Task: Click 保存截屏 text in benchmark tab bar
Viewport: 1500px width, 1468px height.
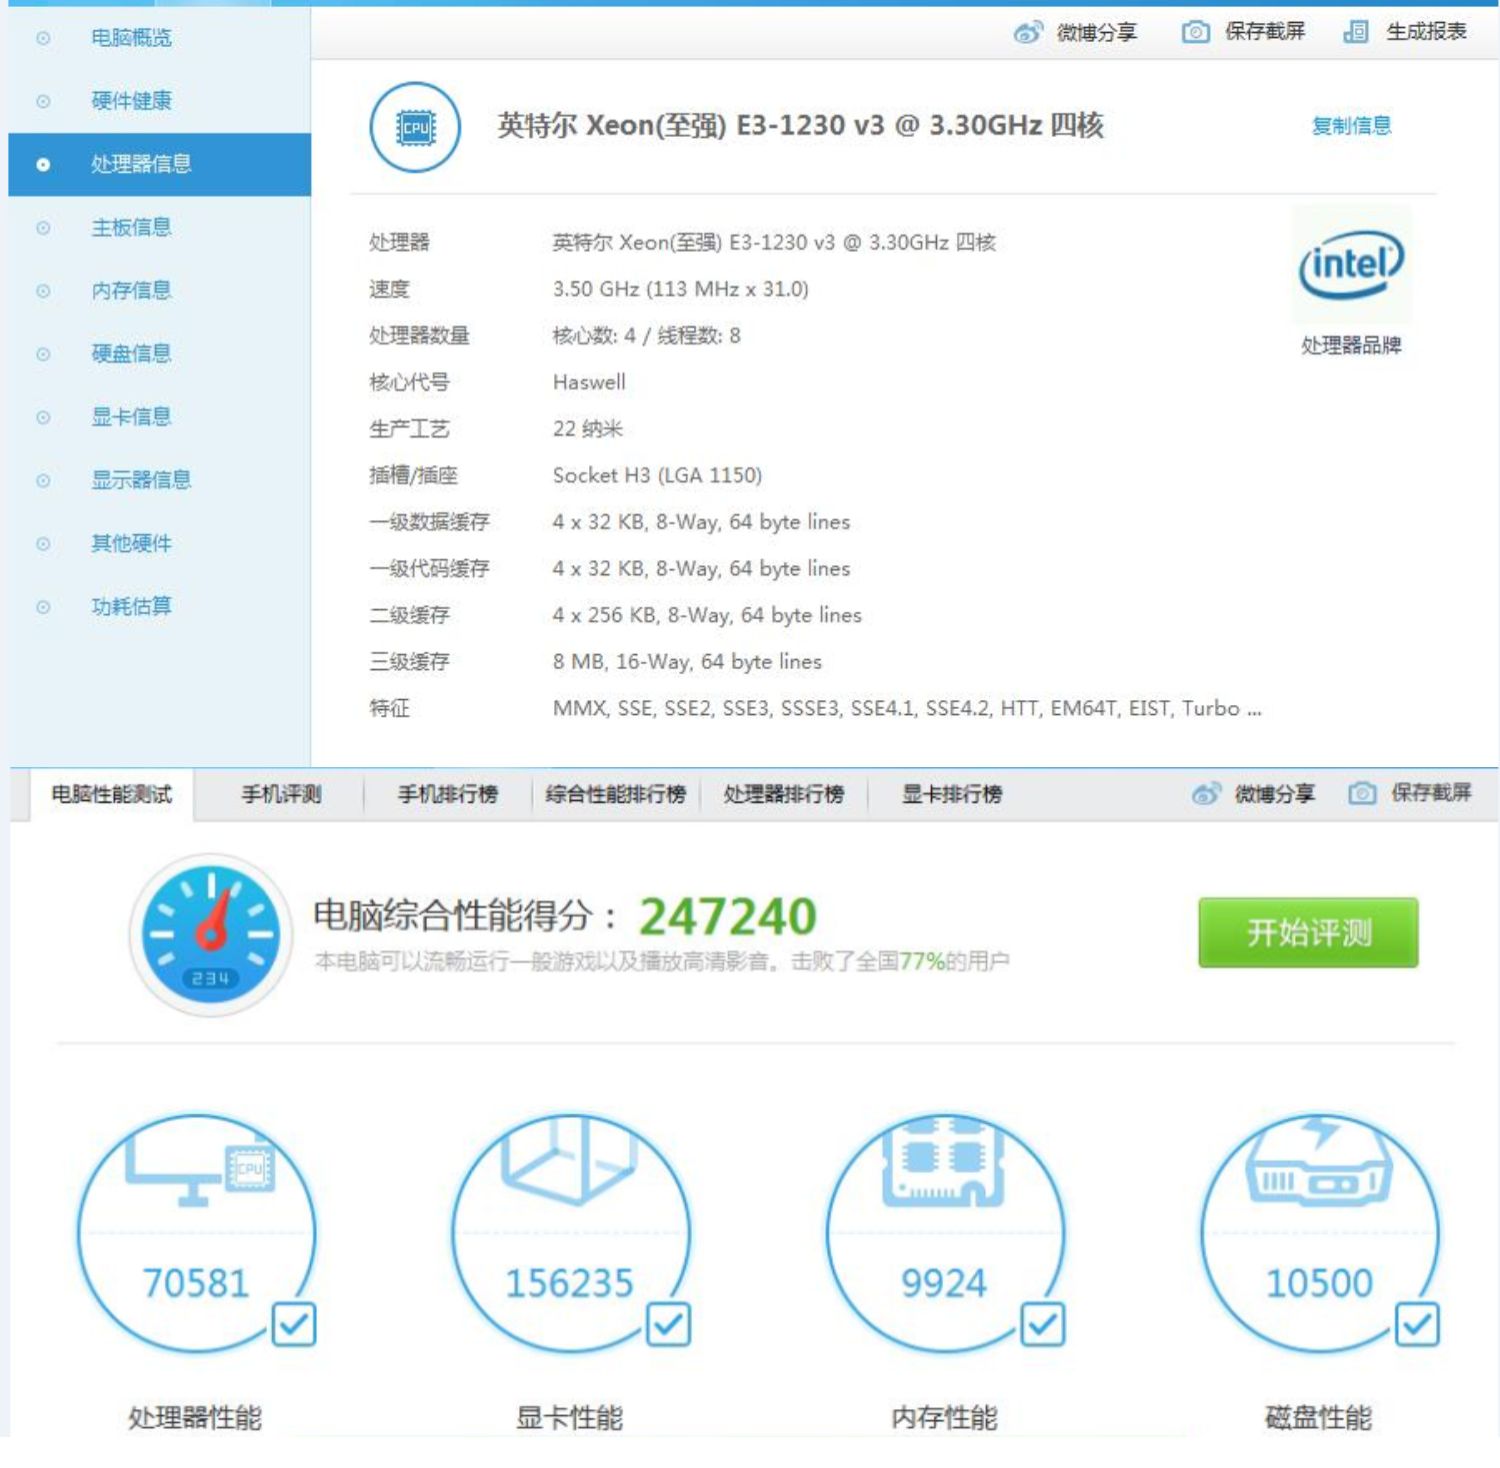Action: point(1431,793)
